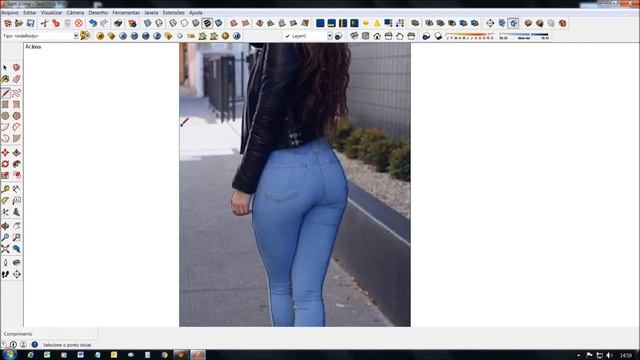Switch to Front house view
Viewport: 640px width, 360px height.
(x=377, y=36)
